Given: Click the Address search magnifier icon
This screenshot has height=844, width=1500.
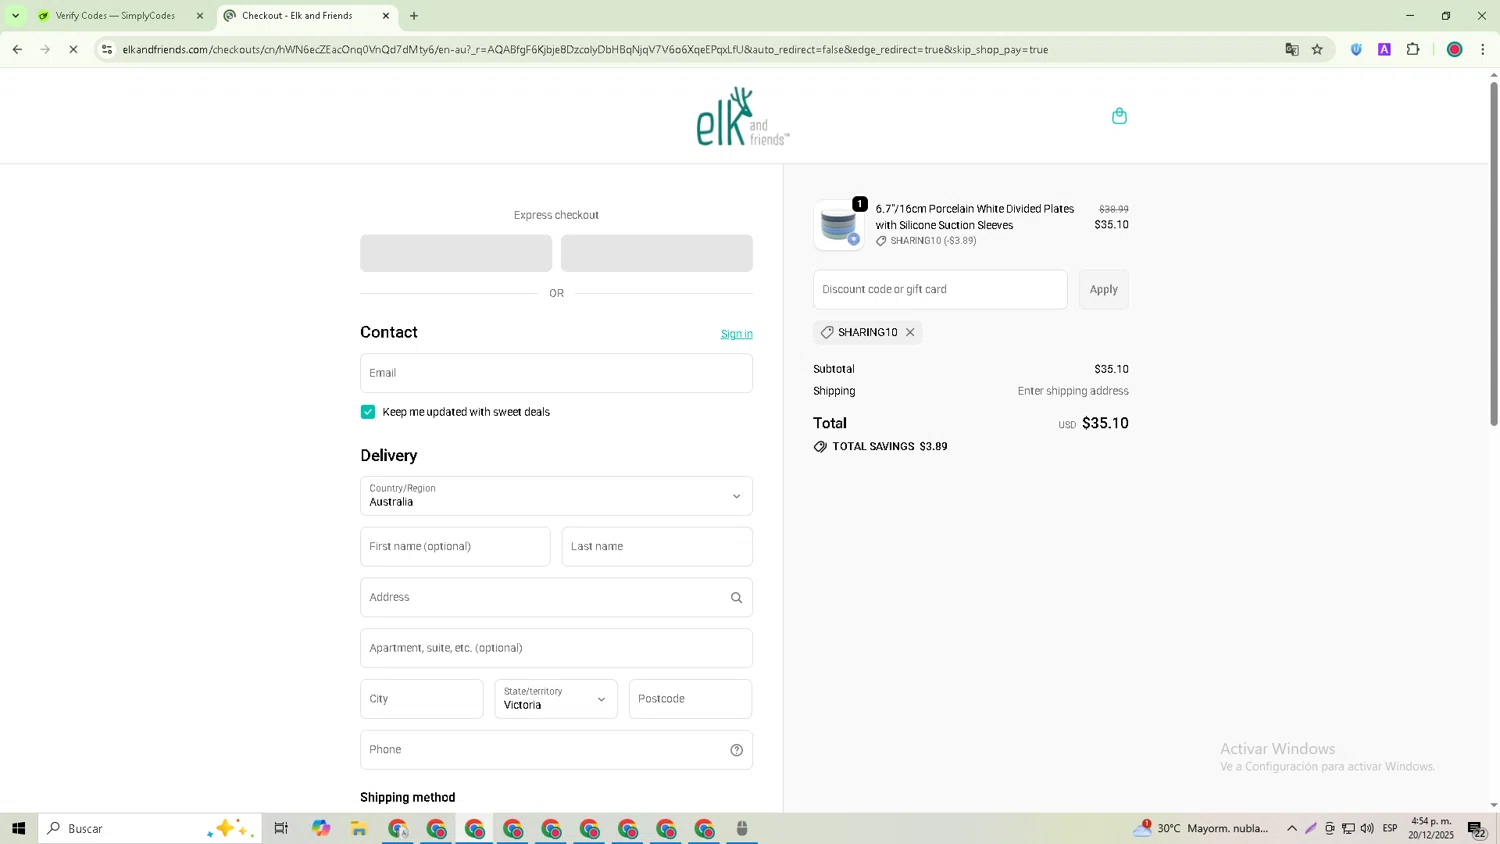Looking at the screenshot, I should (736, 598).
